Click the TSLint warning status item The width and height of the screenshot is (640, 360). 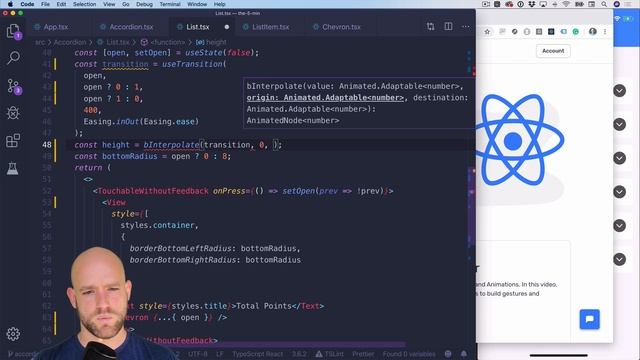(x=329, y=354)
